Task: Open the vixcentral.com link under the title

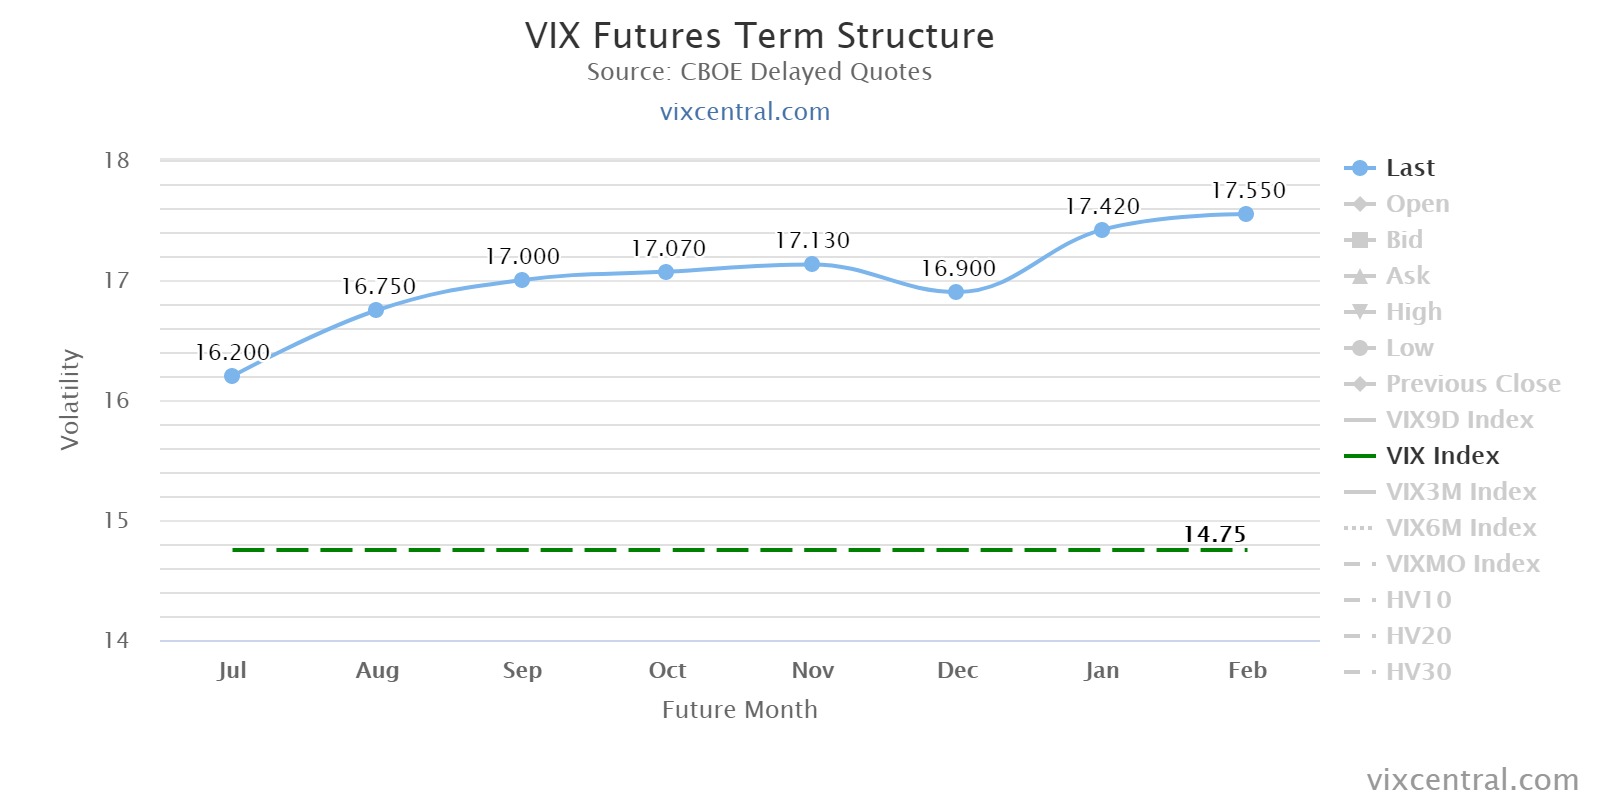Action: click(x=745, y=111)
